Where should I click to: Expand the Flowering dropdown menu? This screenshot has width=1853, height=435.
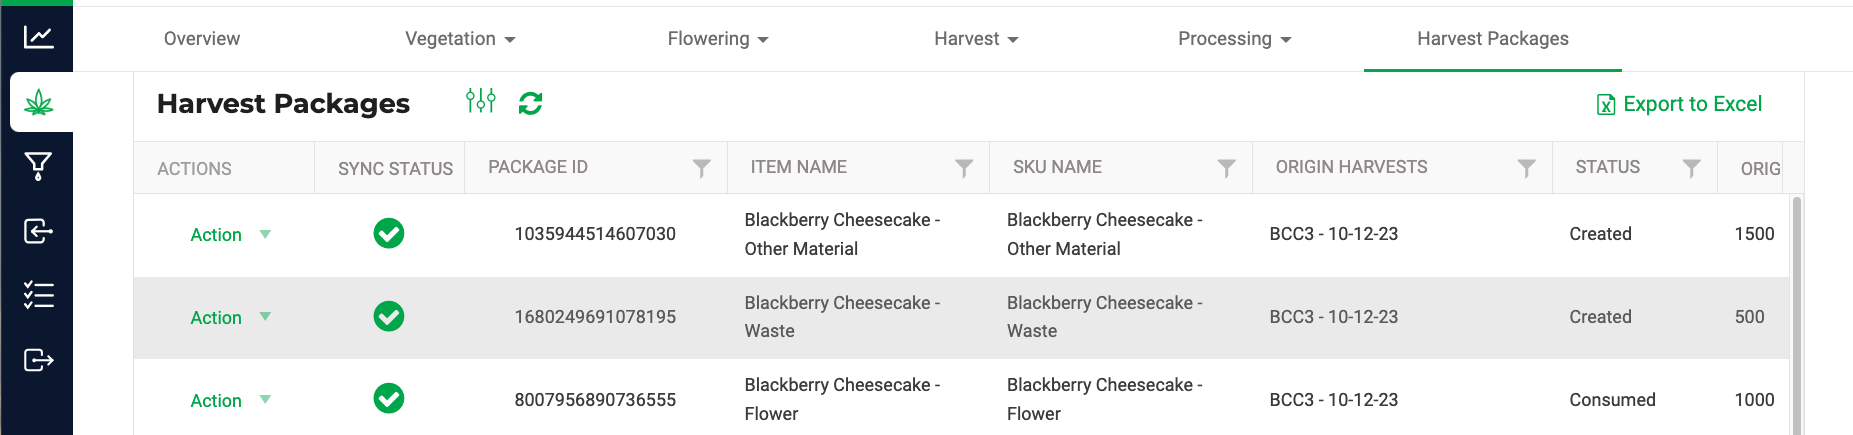click(x=718, y=39)
